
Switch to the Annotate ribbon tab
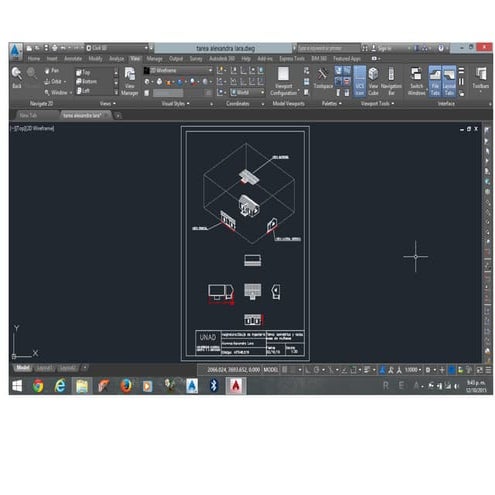73,59
